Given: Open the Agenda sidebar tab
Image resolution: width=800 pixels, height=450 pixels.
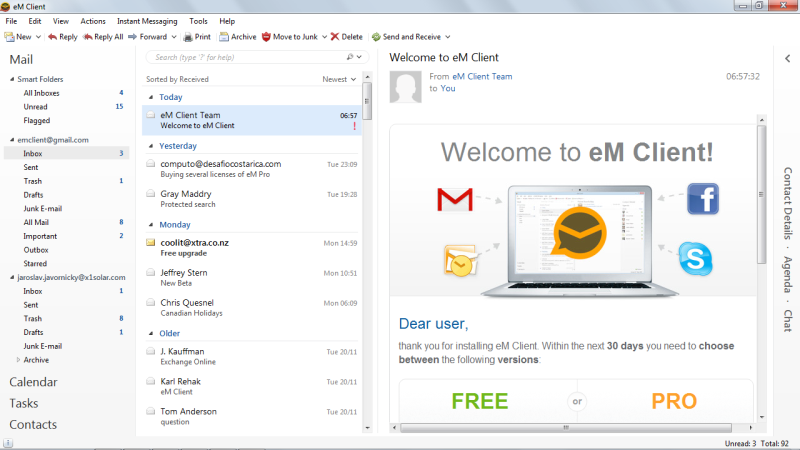Looking at the screenshot, I should point(788,274).
